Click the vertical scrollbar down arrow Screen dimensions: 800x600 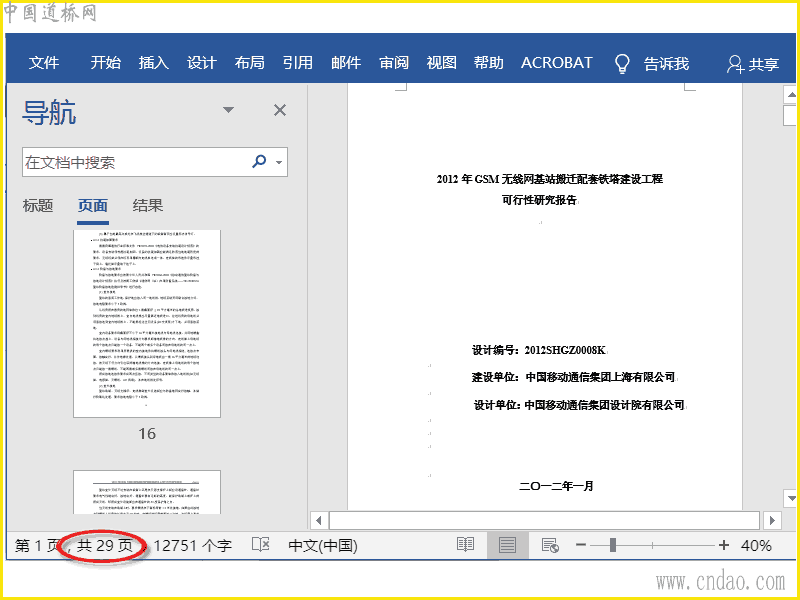pos(791,498)
